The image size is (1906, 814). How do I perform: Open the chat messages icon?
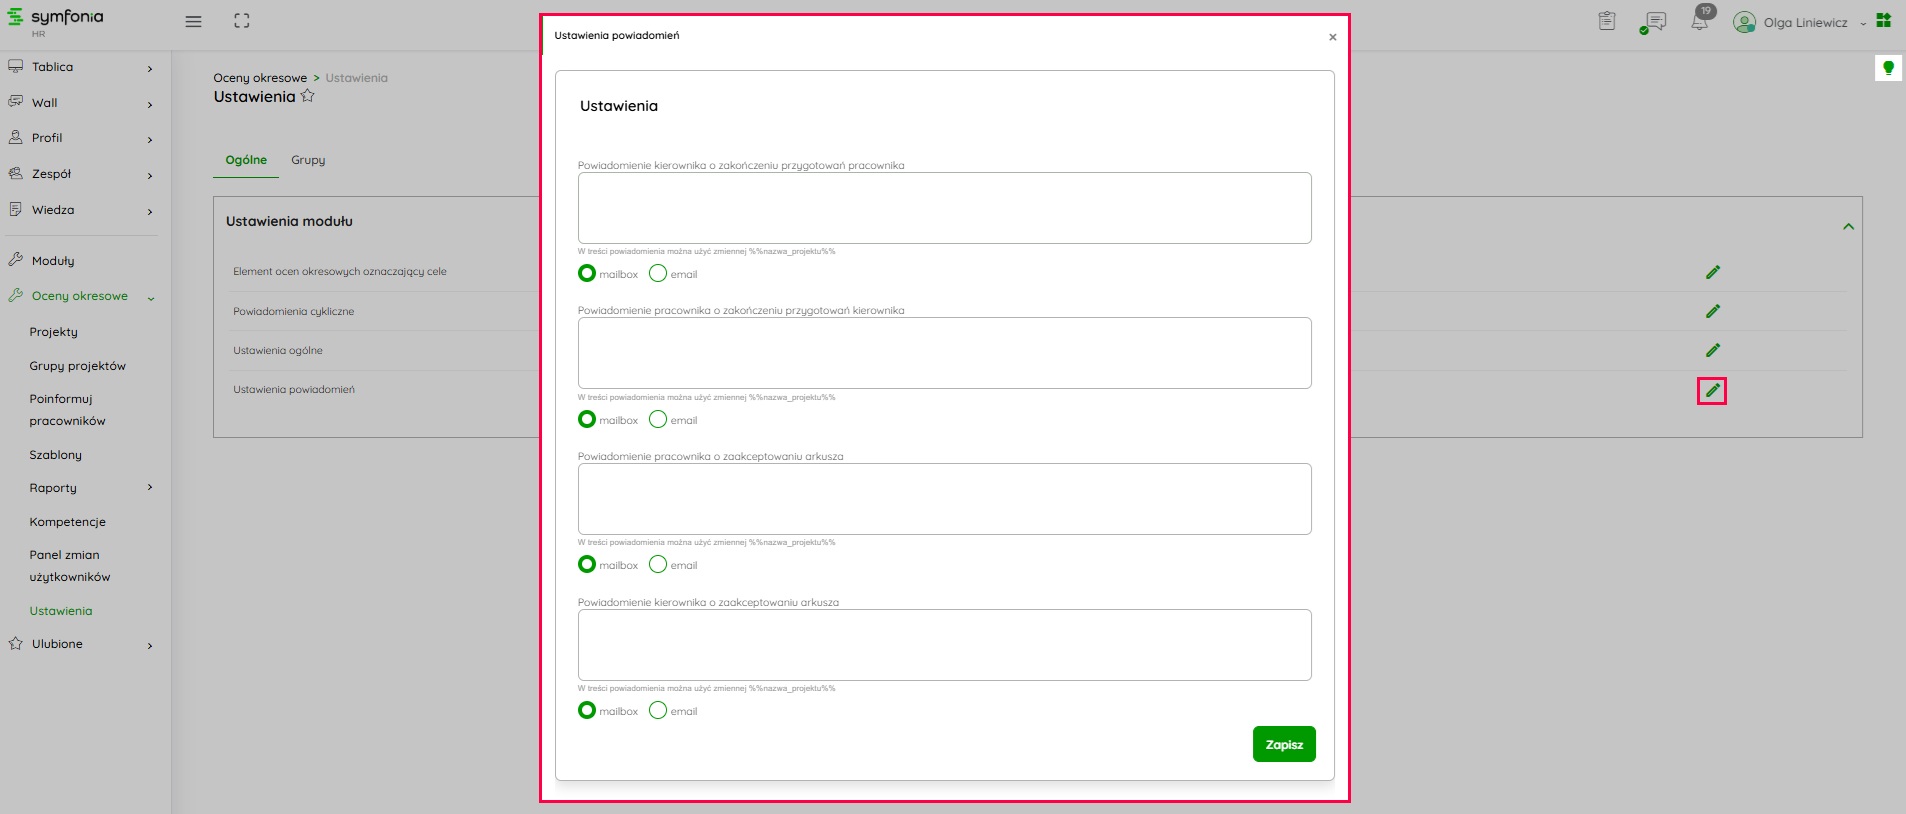pyautogui.click(x=1654, y=22)
